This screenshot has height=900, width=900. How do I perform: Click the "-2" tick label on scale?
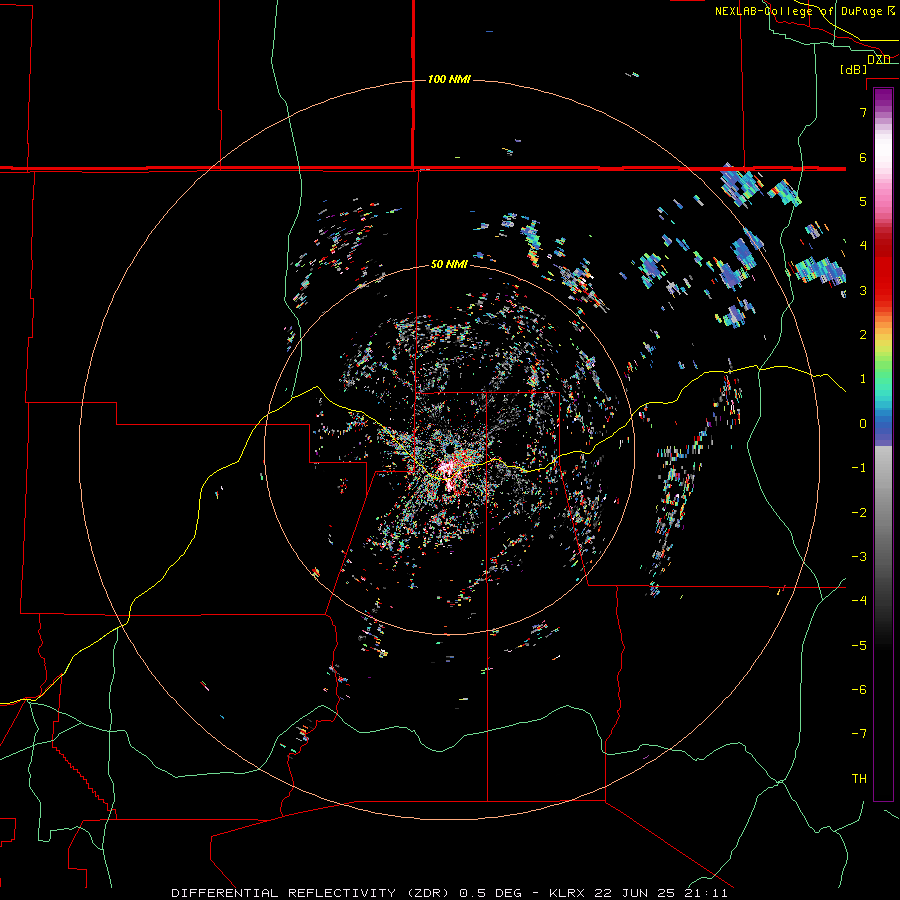pos(859,513)
